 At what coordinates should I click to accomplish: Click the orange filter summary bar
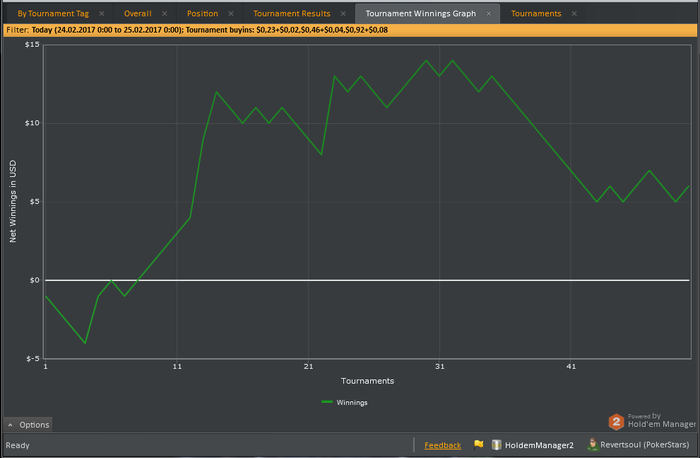pyautogui.click(x=350, y=30)
